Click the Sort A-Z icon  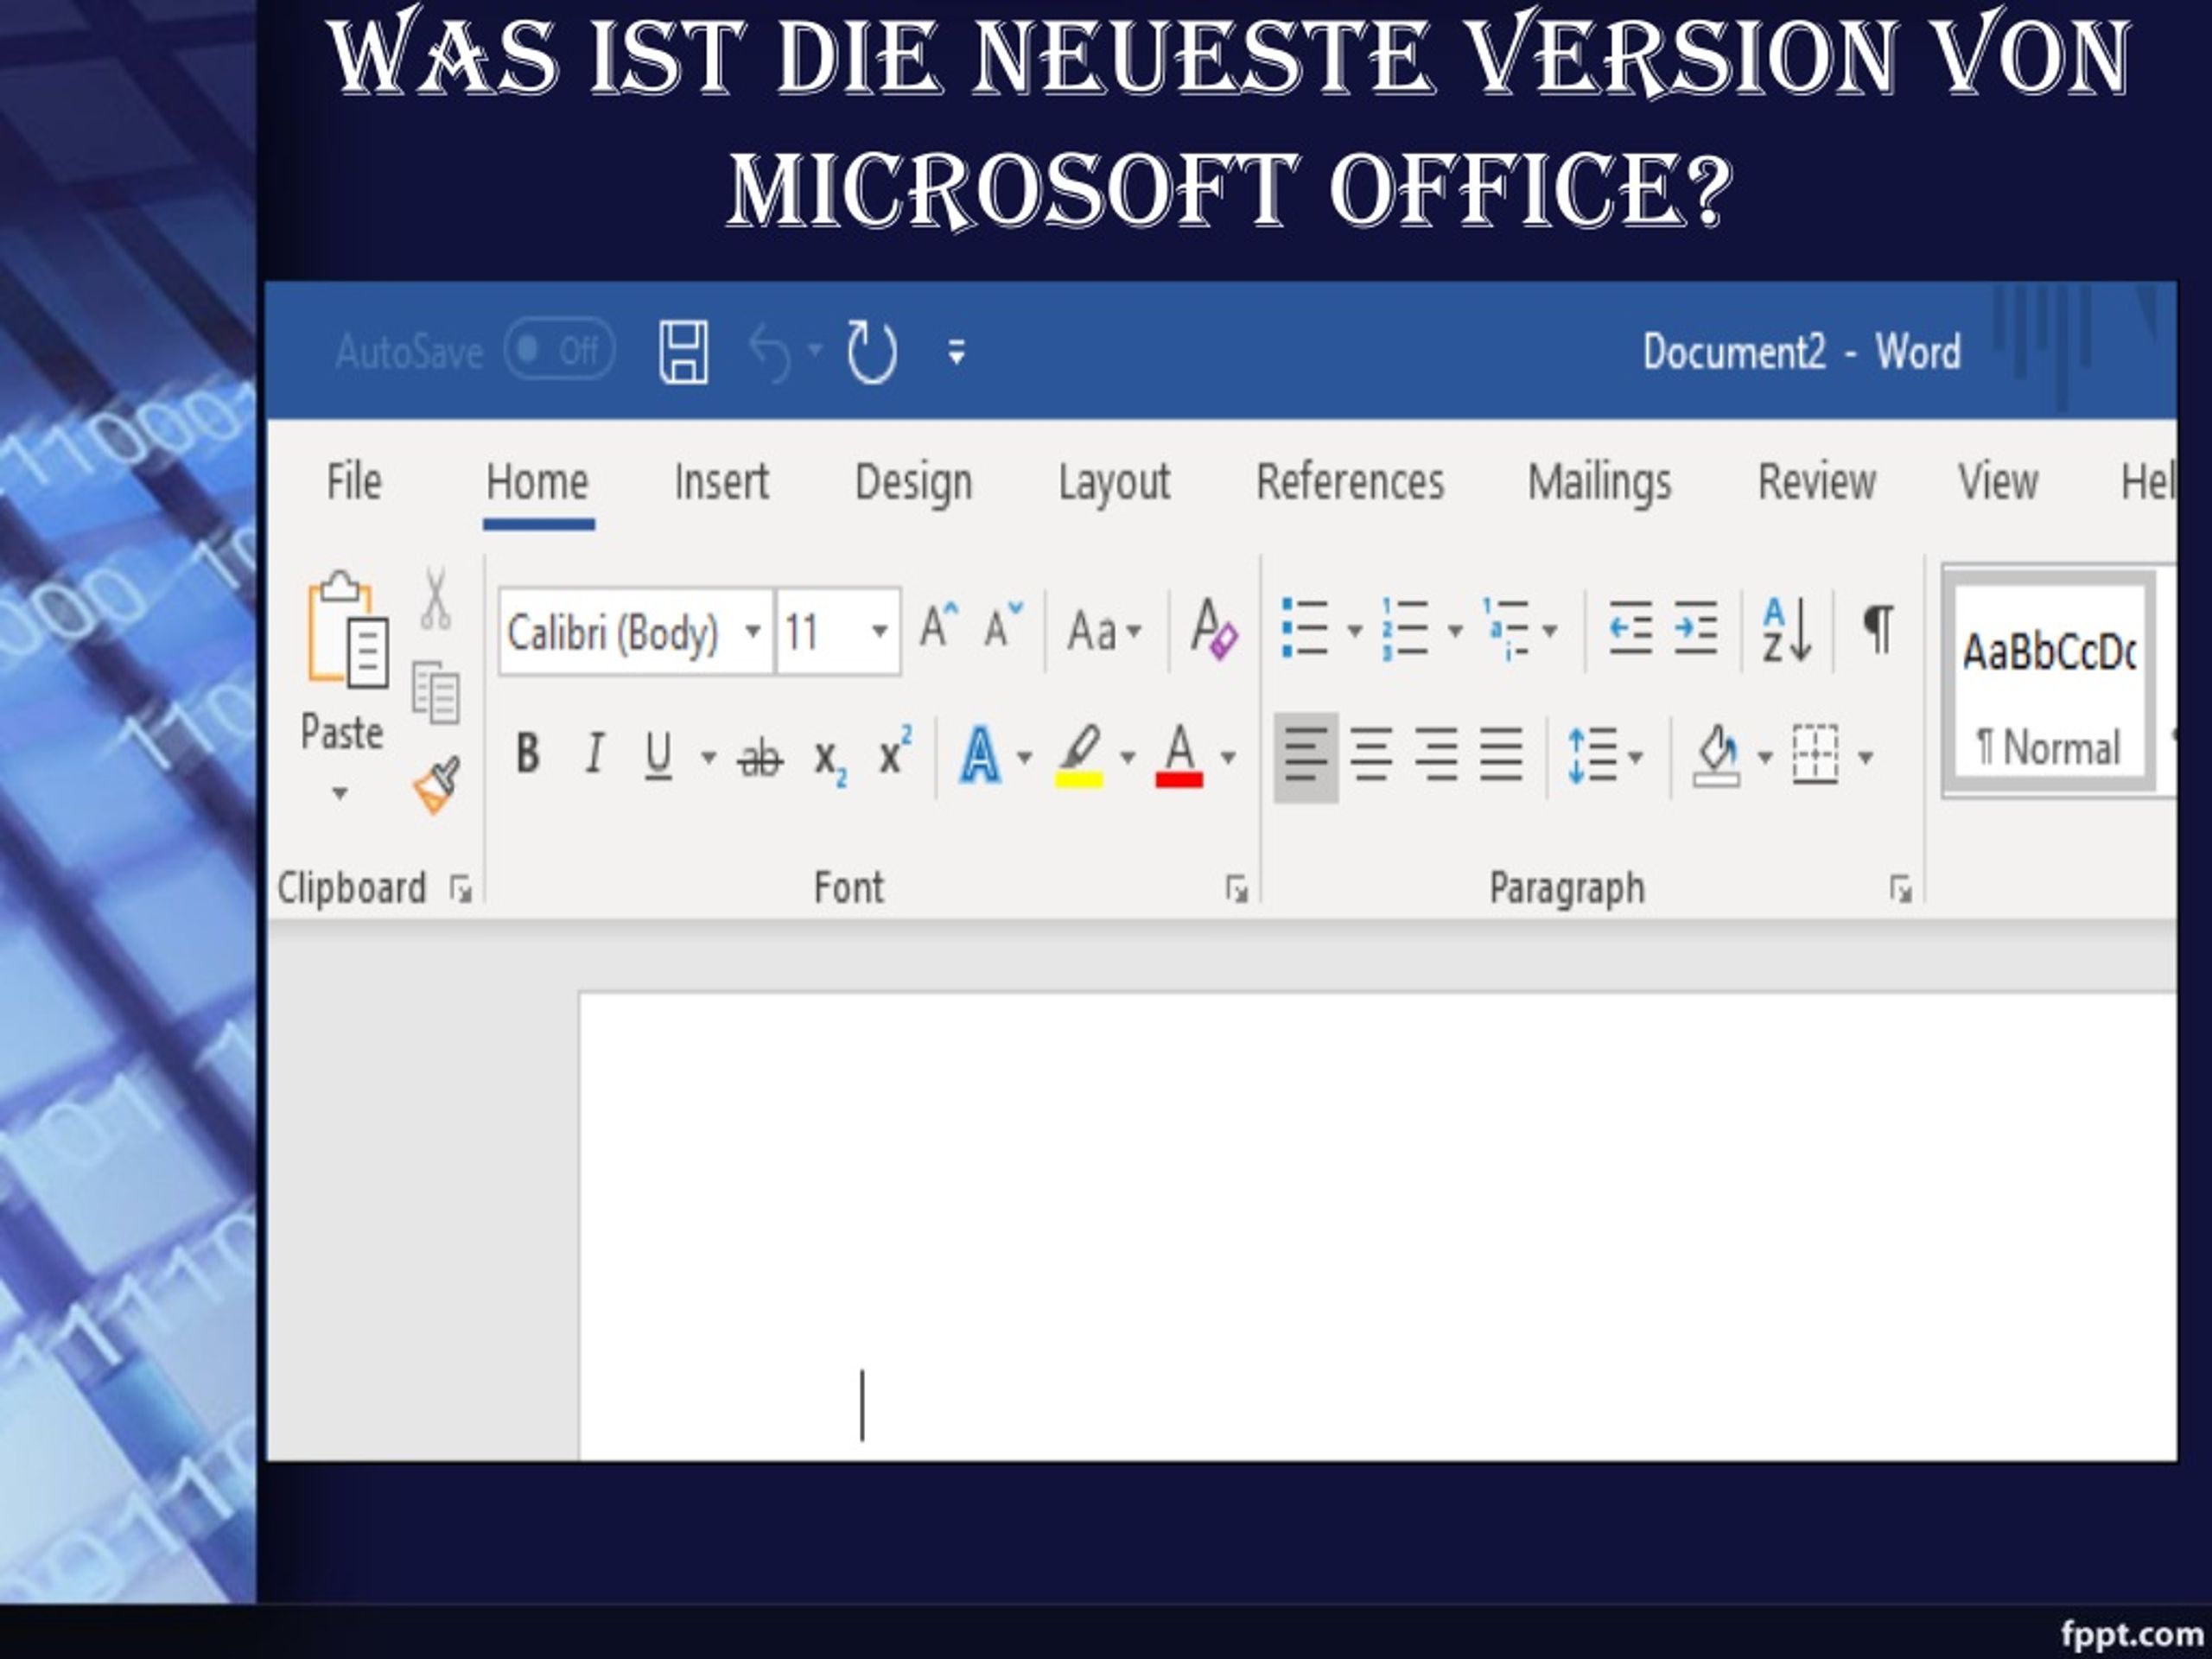1788,630
